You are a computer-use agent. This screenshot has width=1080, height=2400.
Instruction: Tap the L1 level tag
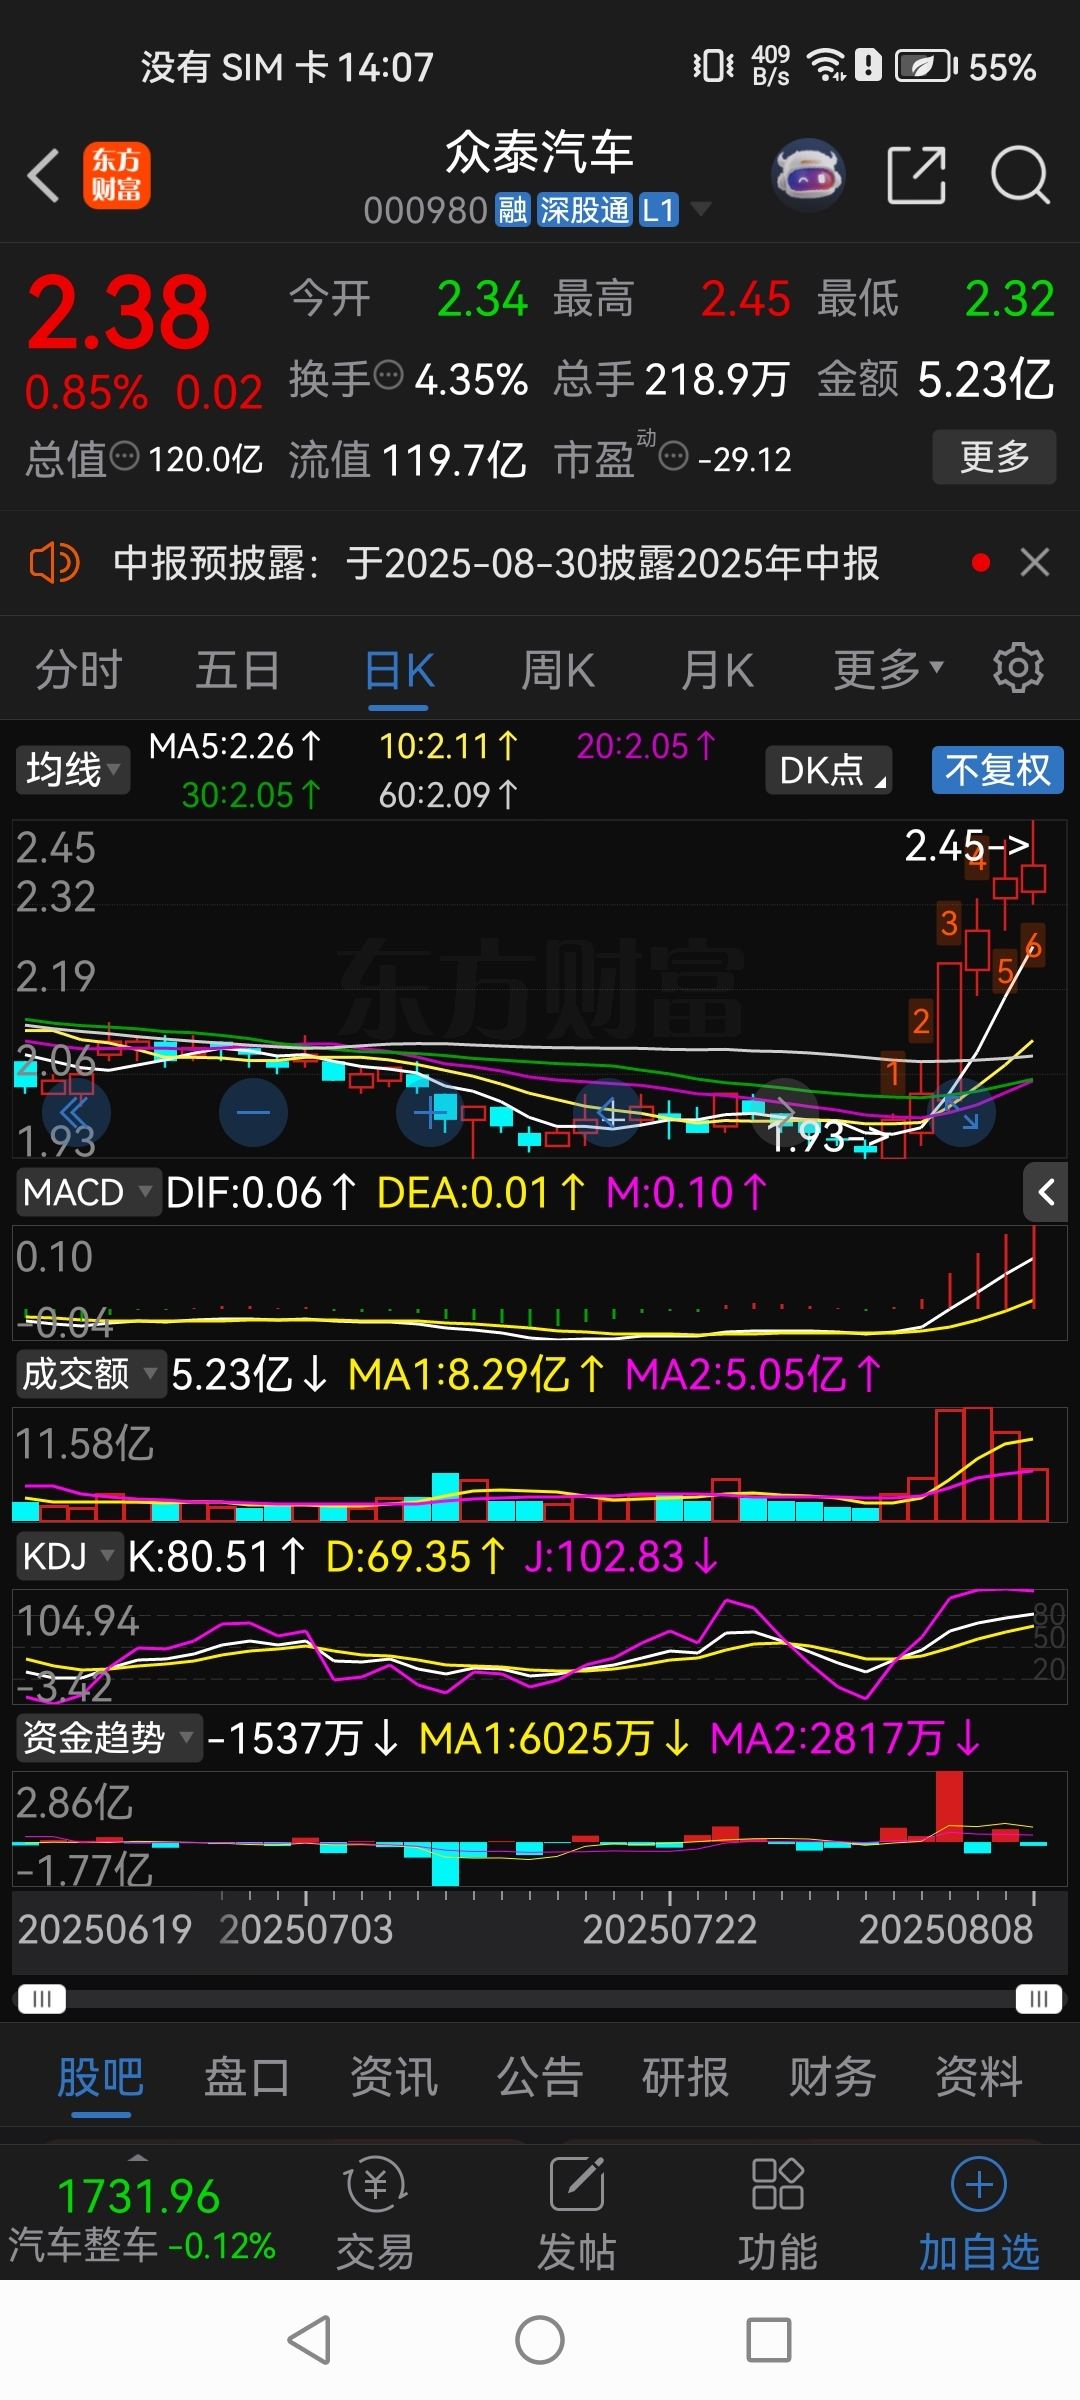tap(659, 210)
